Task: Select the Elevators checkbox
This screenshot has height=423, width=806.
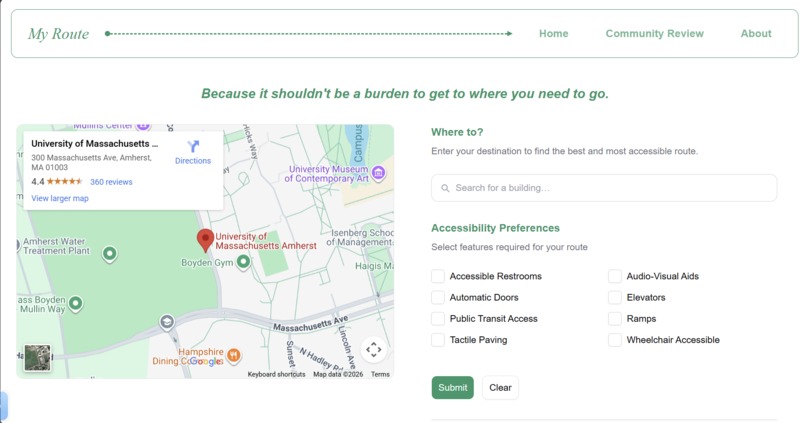Action: [615, 297]
